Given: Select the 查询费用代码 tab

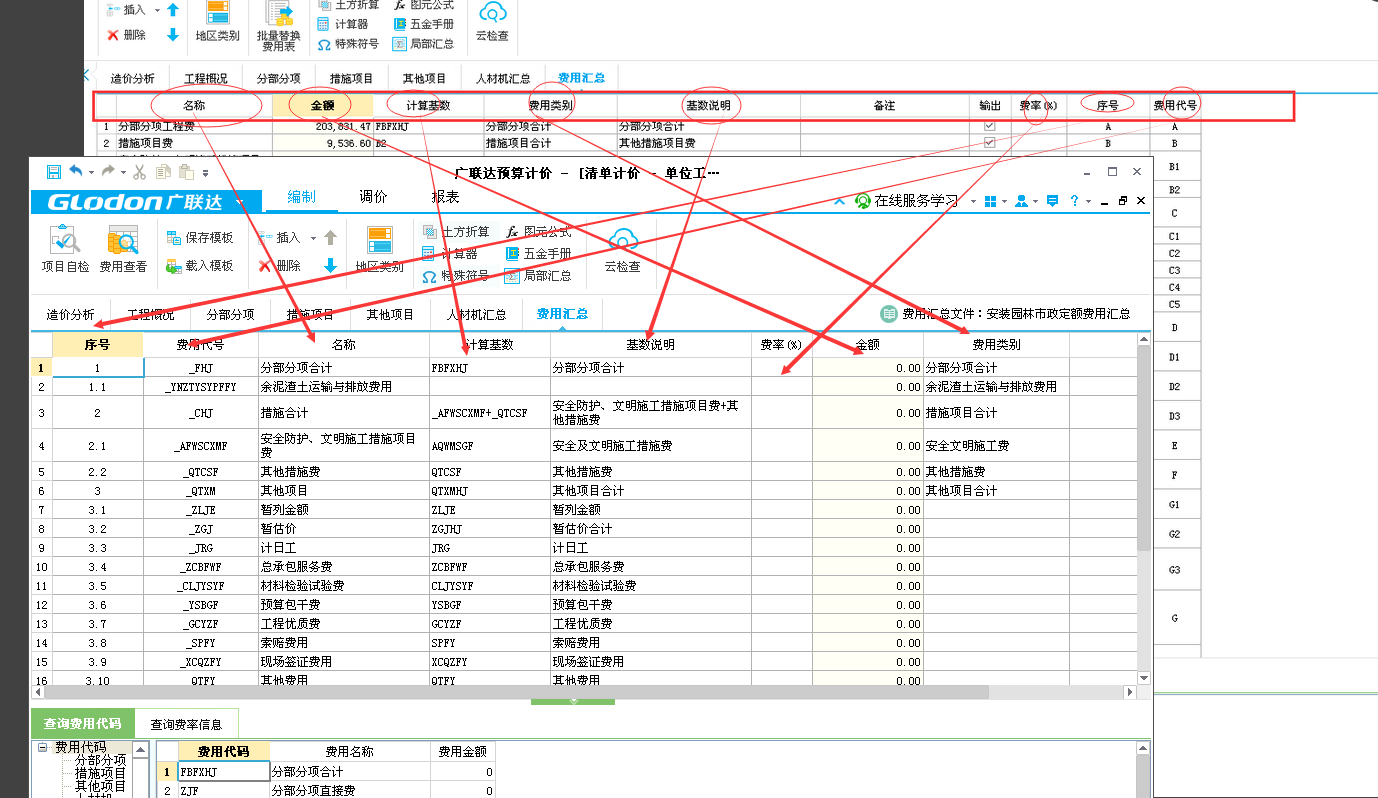Looking at the screenshot, I should [x=82, y=724].
